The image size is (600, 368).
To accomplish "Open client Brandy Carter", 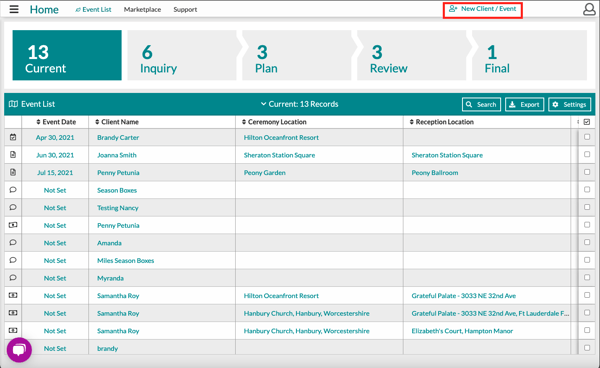I will [118, 137].
